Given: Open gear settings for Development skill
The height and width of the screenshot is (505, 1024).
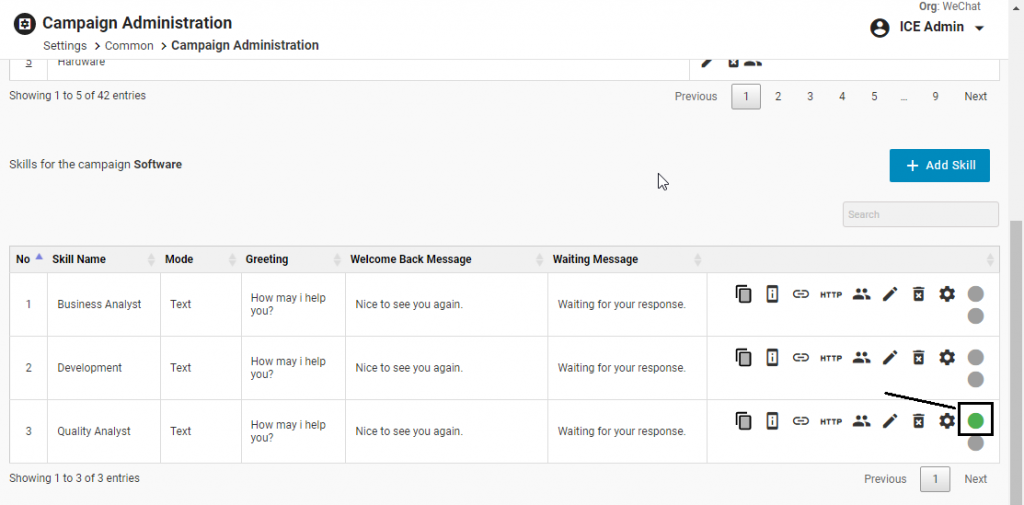Looking at the screenshot, I should click(947, 357).
